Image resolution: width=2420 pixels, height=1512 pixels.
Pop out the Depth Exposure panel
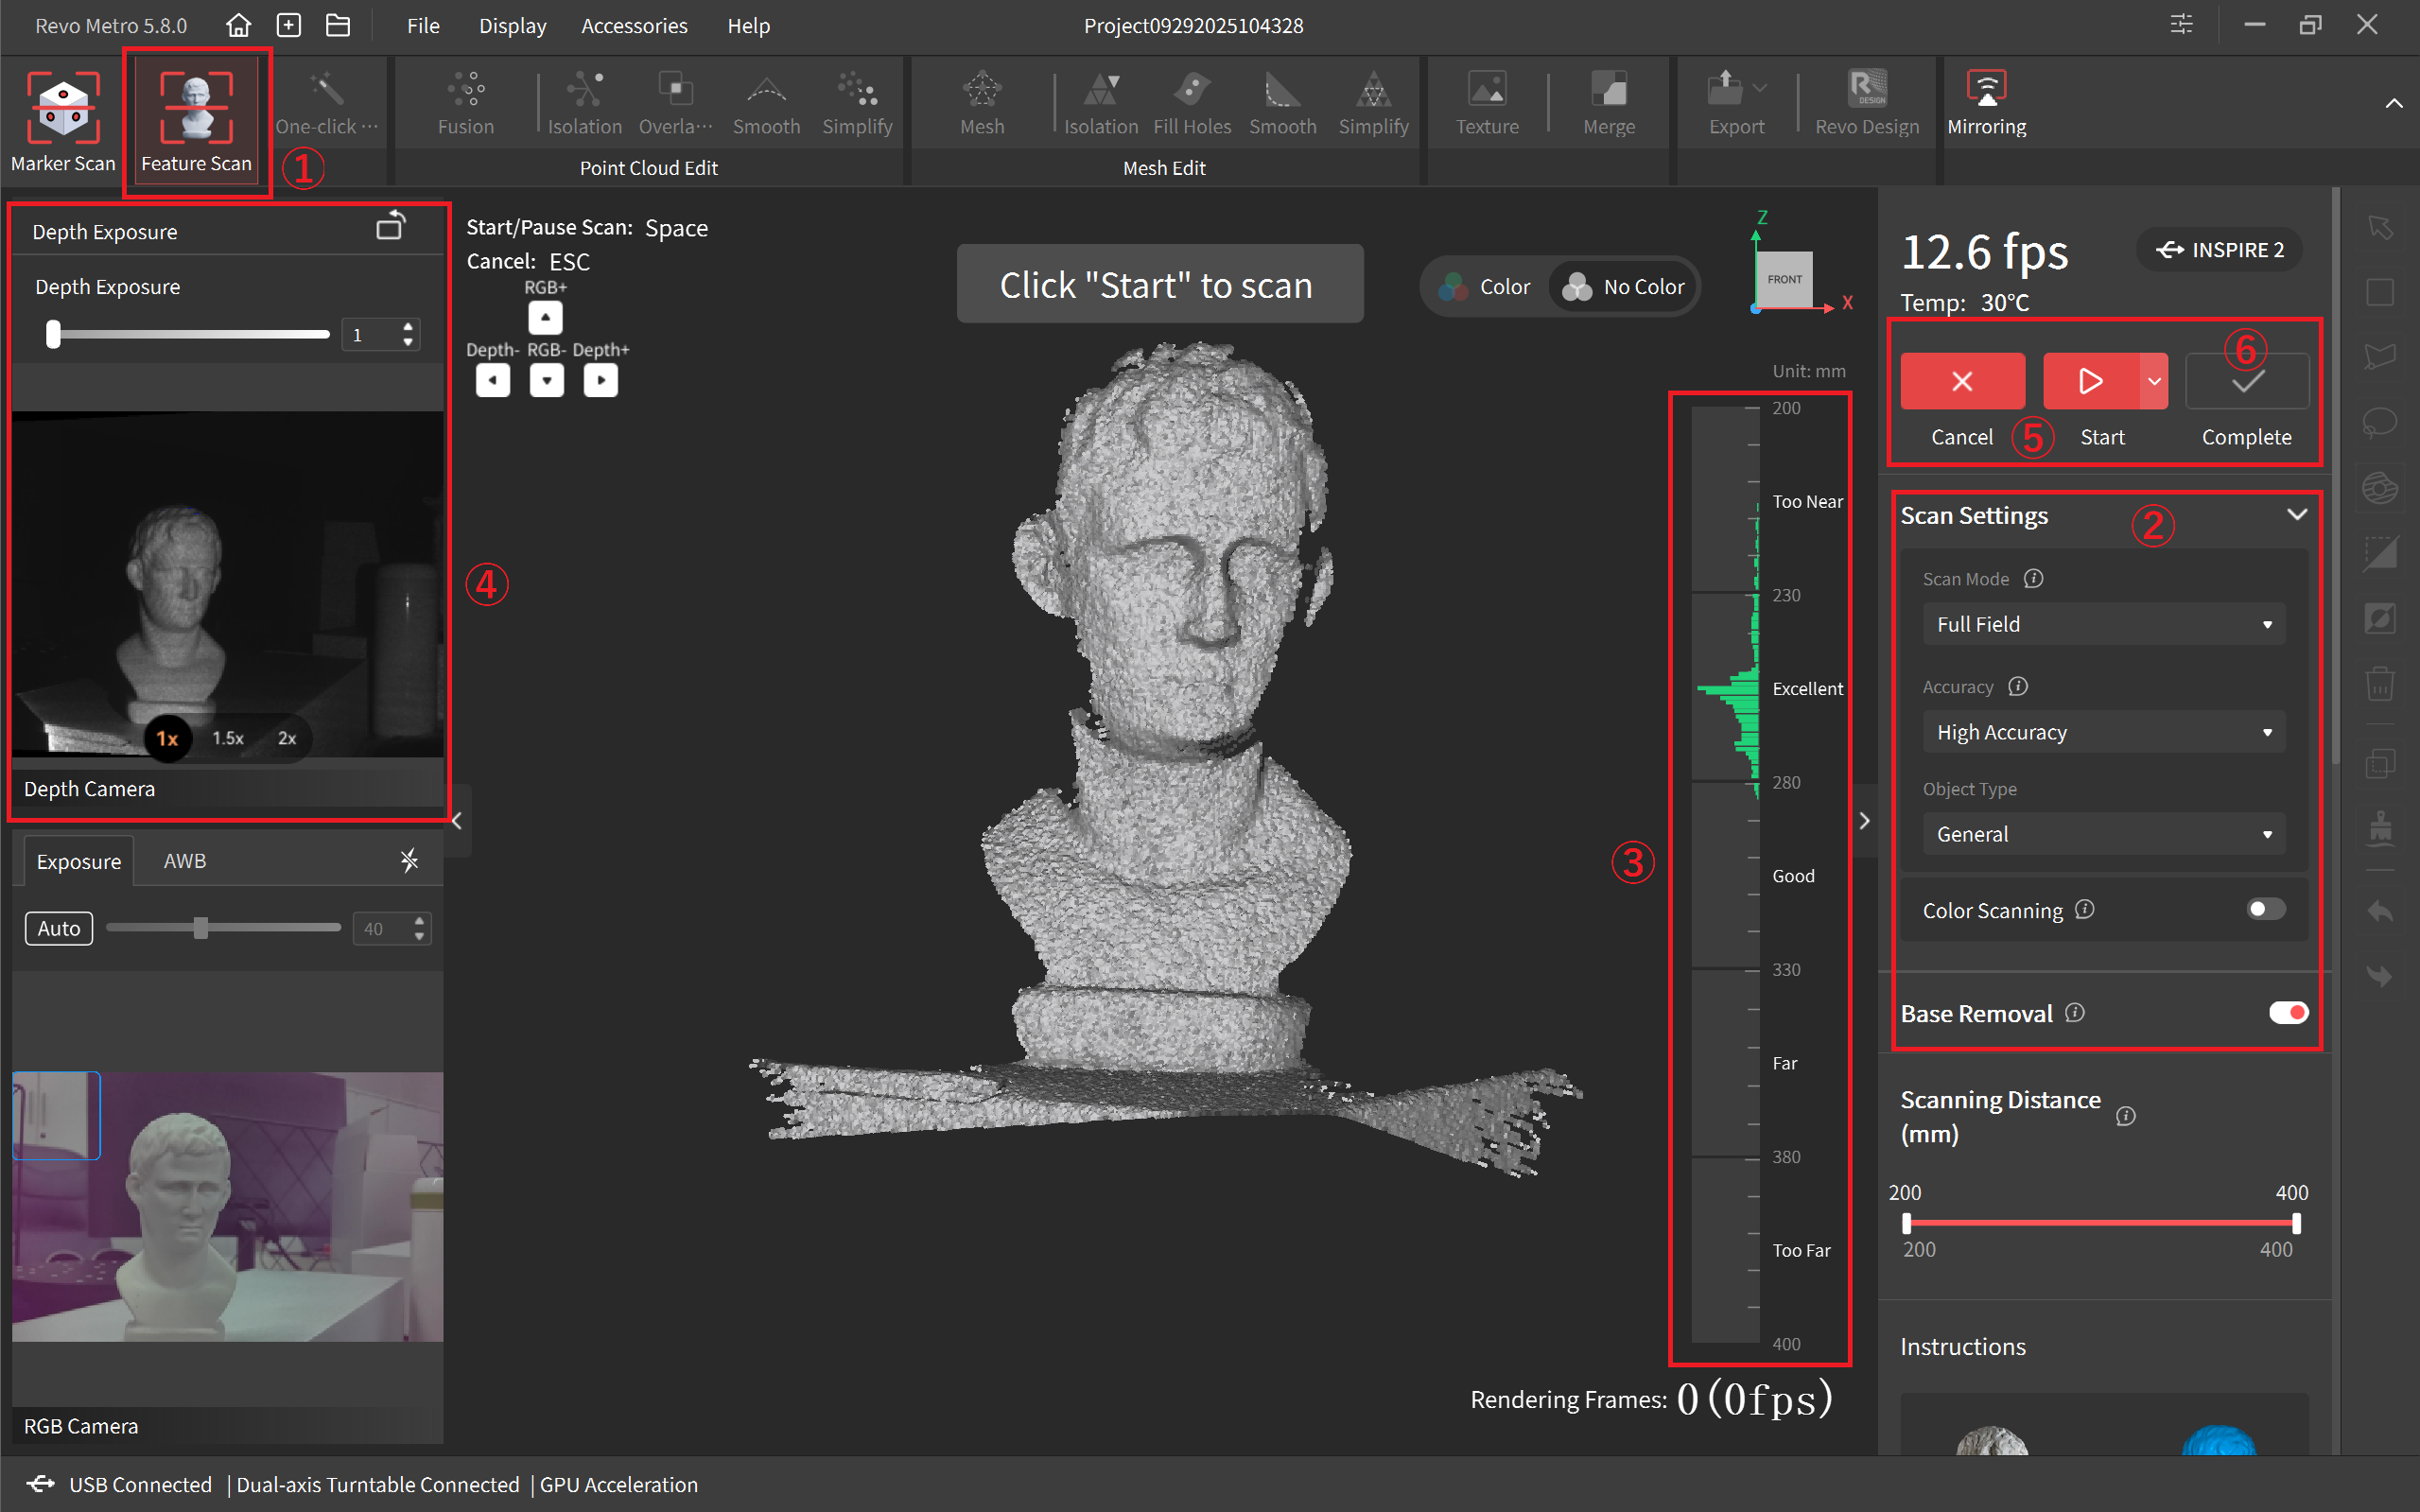click(390, 228)
